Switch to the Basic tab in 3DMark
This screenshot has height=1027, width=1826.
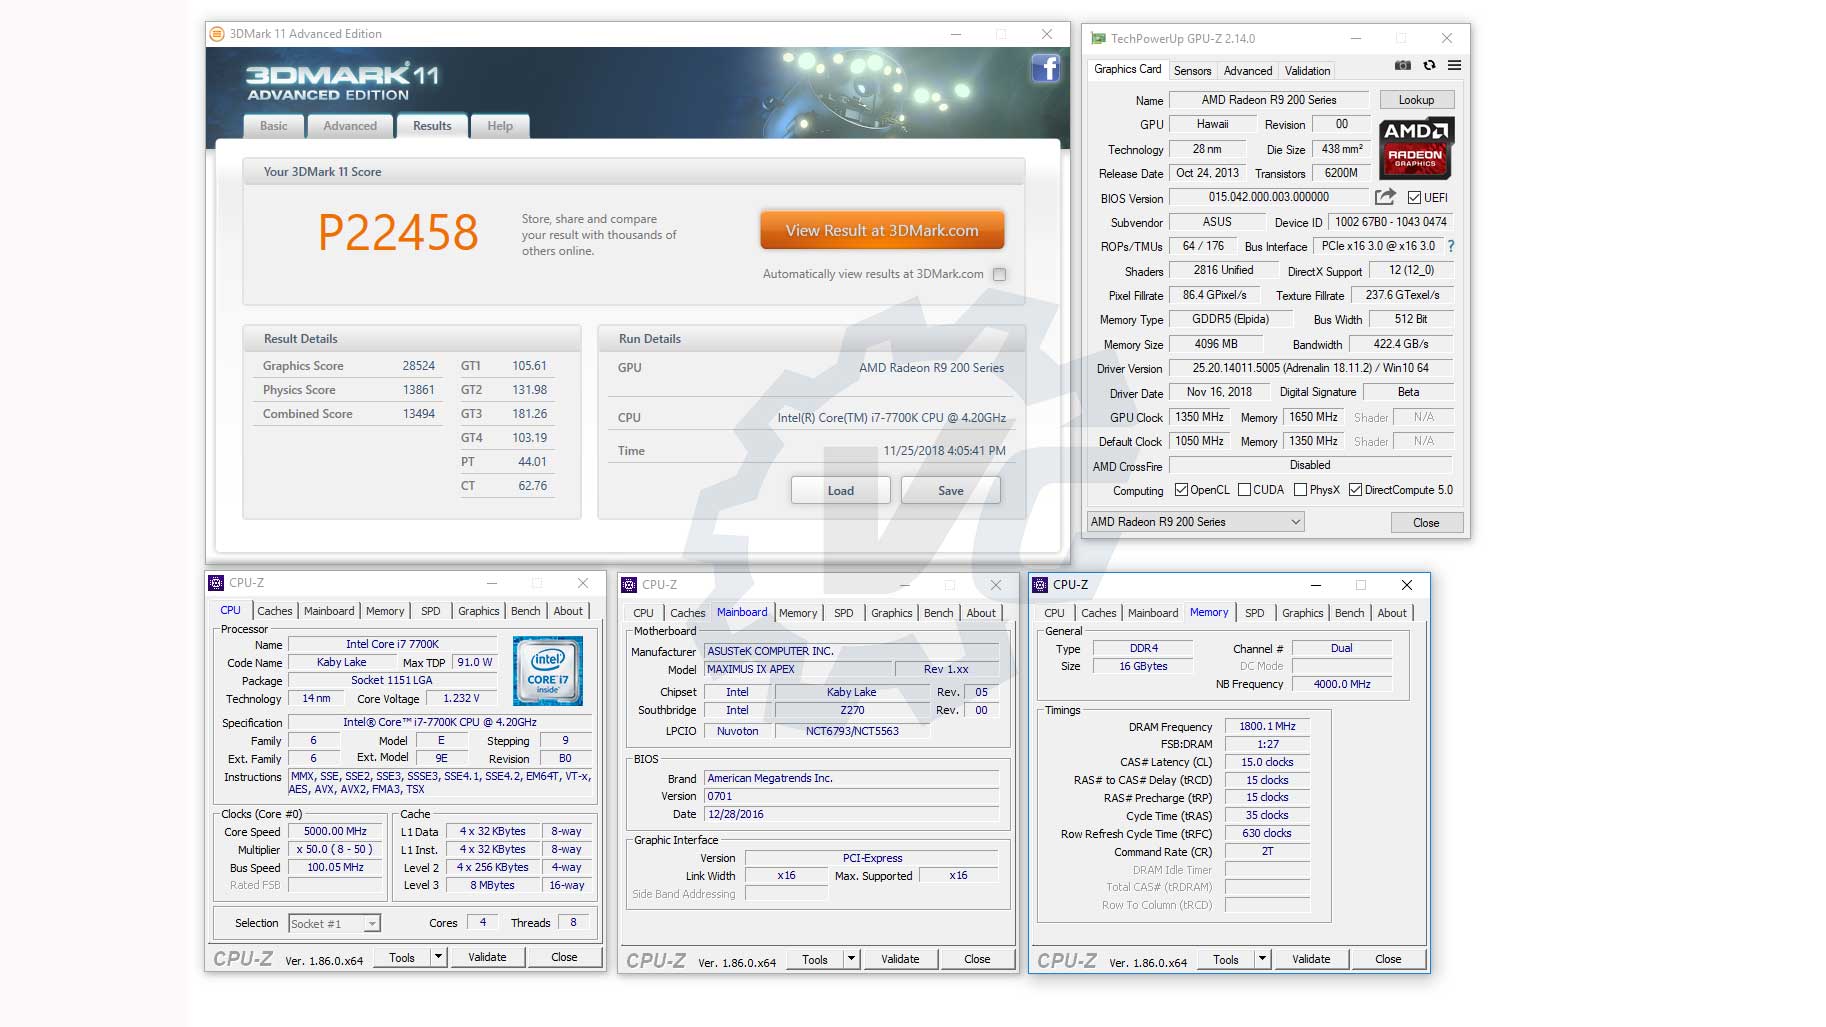click(x=273, y=126)
